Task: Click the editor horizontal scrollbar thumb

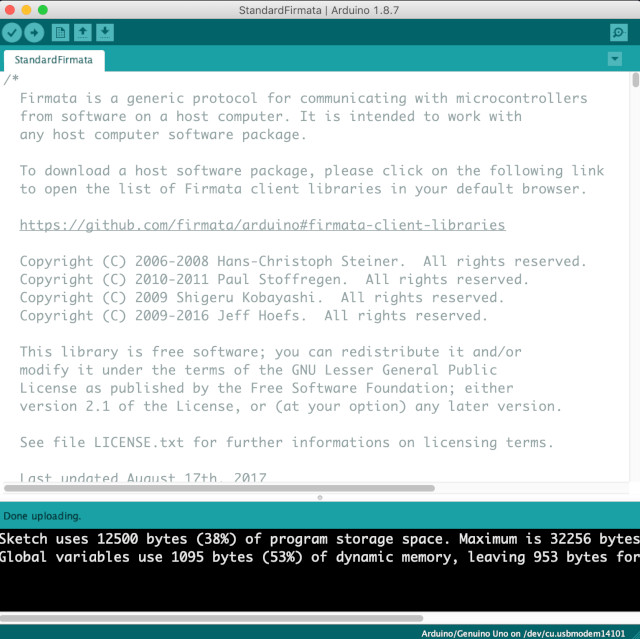Action: [x=219, y=488]
